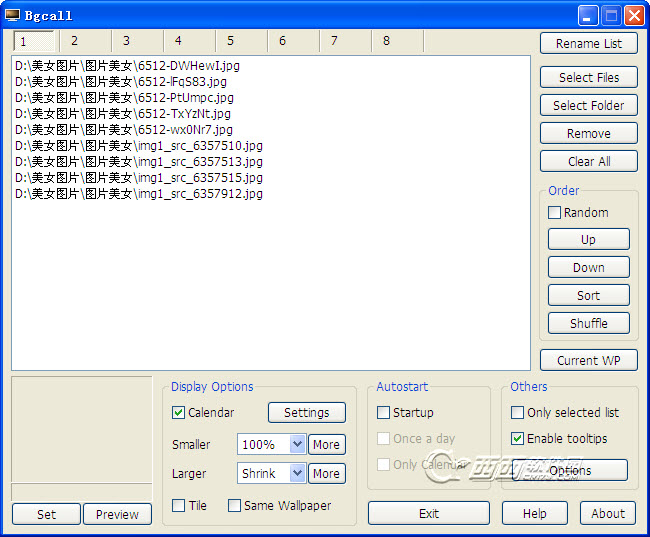Preview the selected wallpaper
The height and width of the screenshot is (537, 650).
pyautogui.click(x=117, y=514)
